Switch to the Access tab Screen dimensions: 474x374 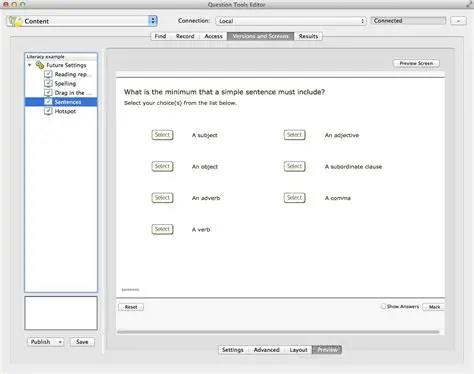coord(213,36)
